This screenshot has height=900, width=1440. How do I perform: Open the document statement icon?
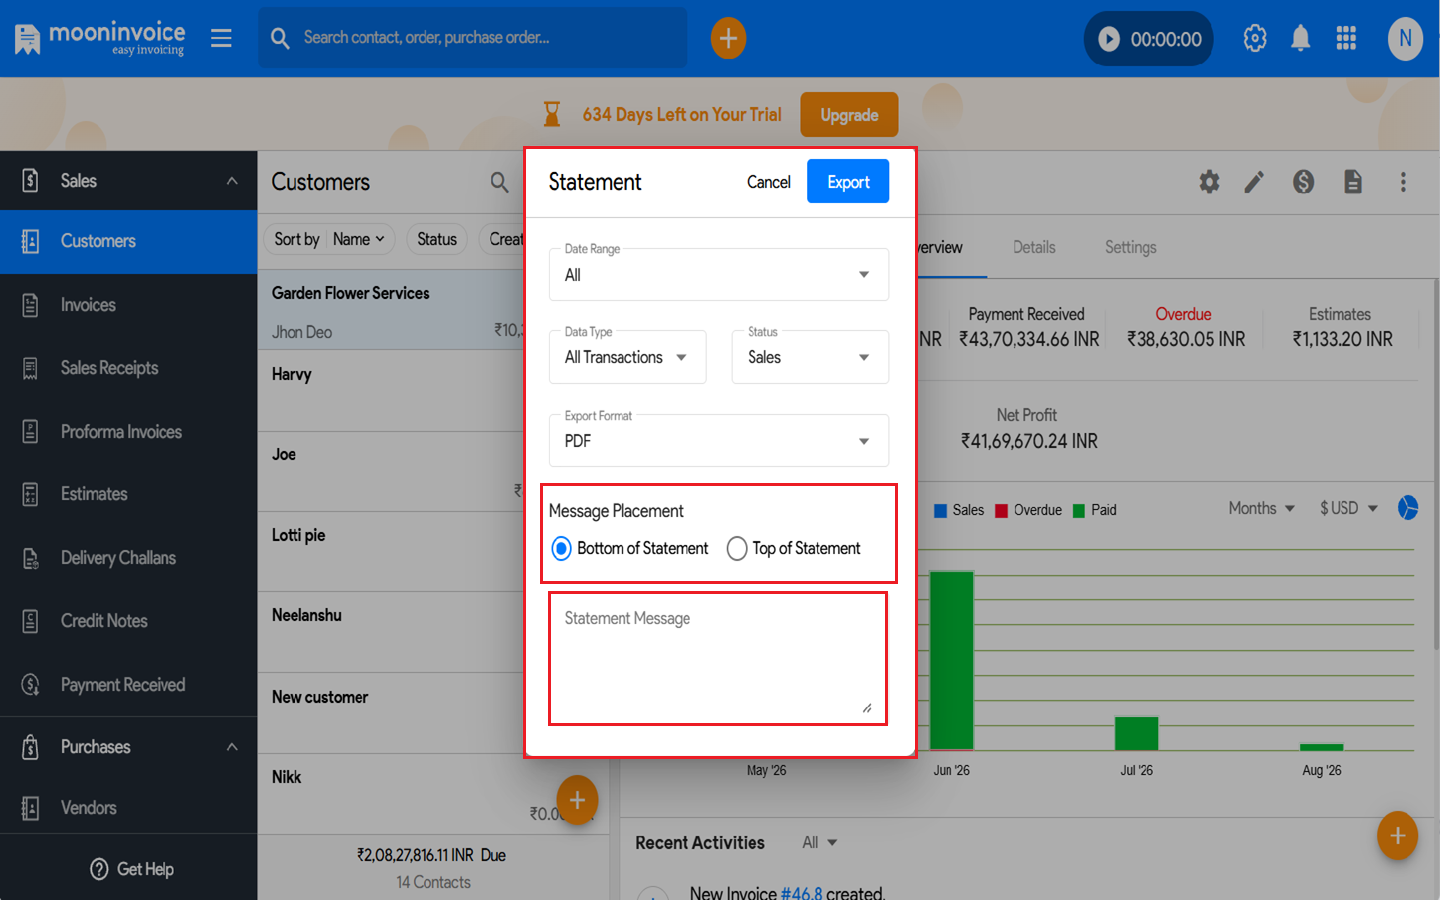tap(1353, 182)
